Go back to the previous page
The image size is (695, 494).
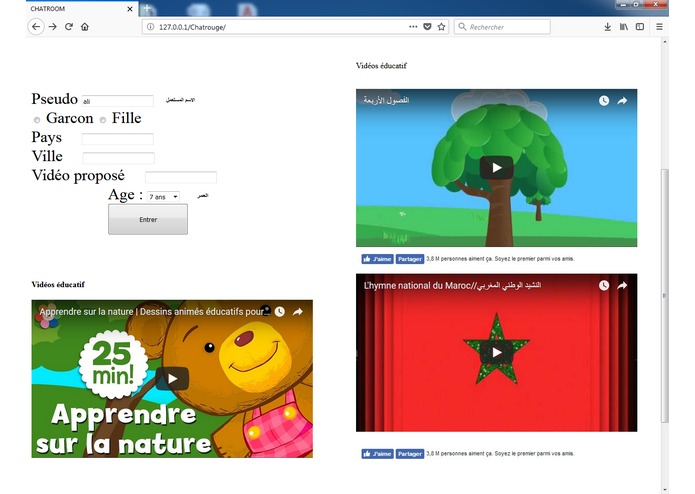[x=36, y=27]
